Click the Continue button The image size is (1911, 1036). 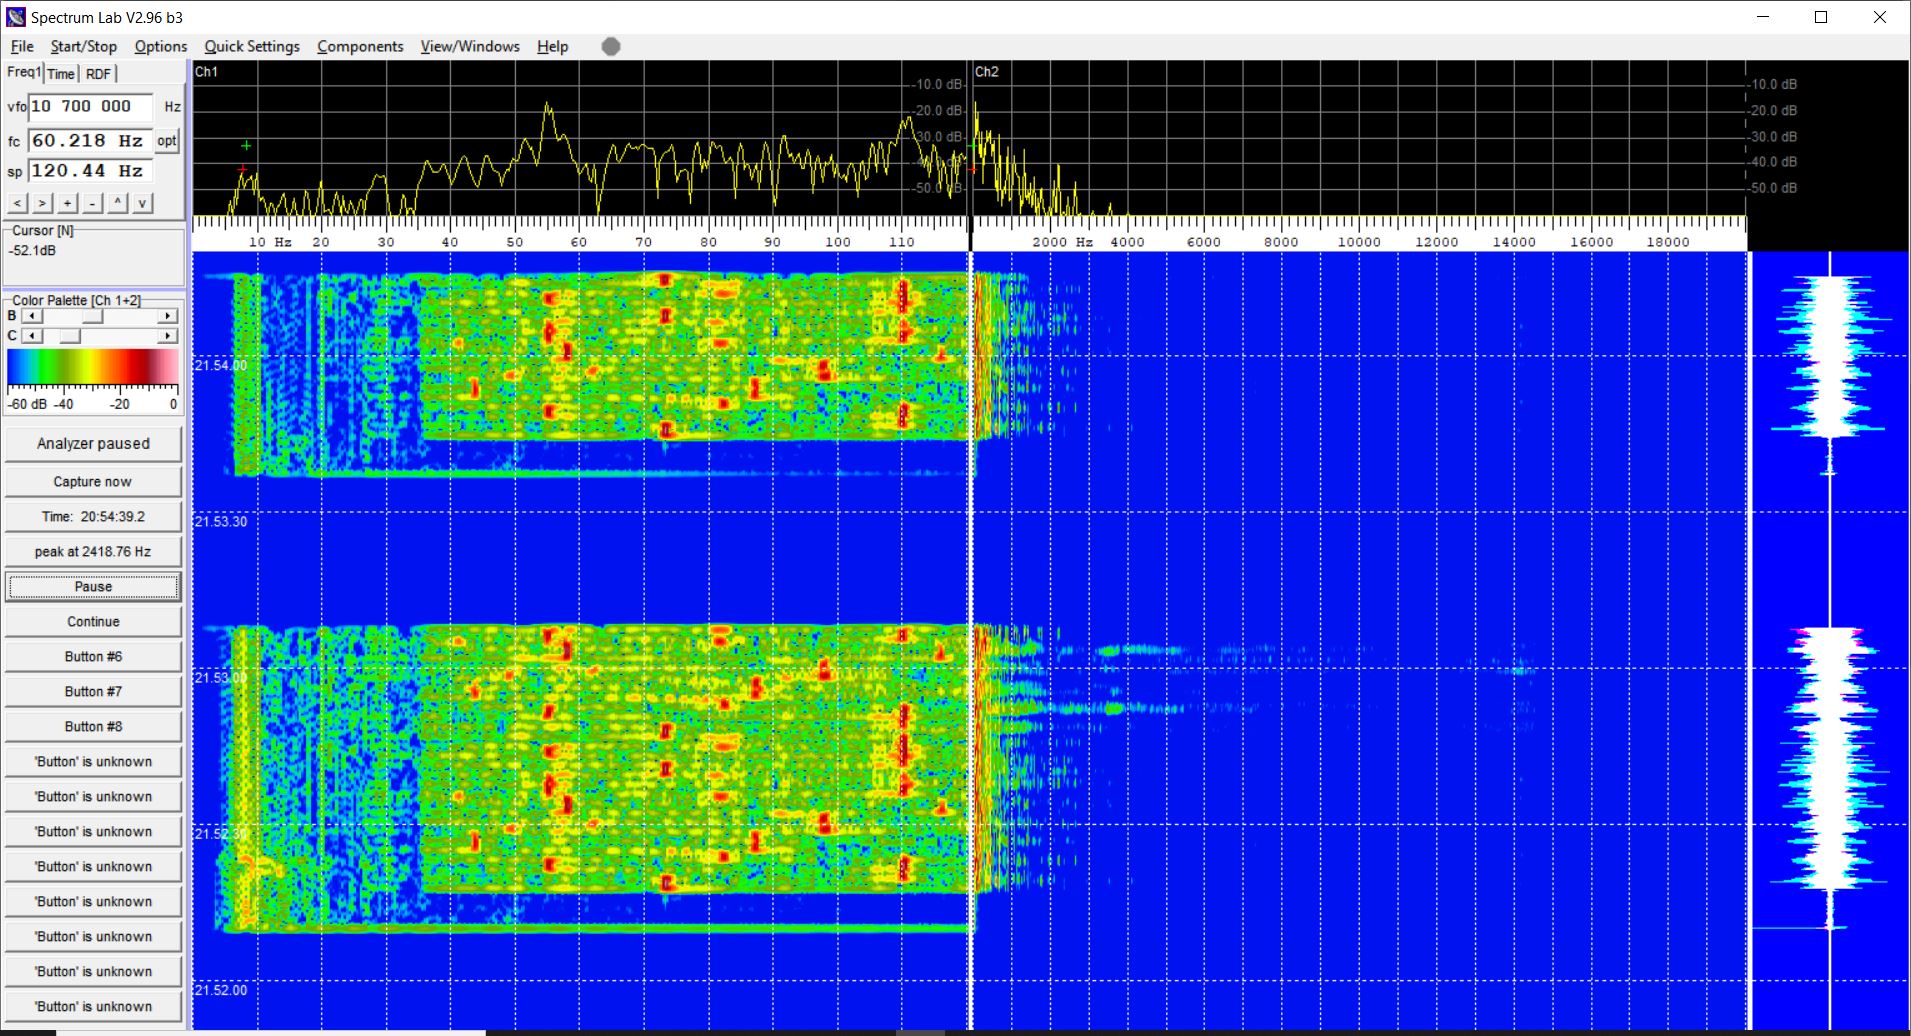pos(93,621)
